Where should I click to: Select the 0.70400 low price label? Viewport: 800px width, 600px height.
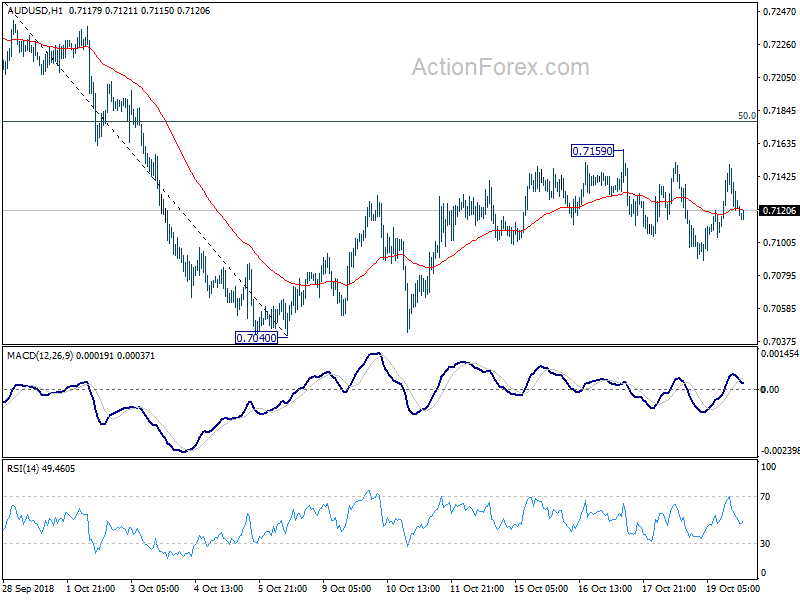coord(257,337)
